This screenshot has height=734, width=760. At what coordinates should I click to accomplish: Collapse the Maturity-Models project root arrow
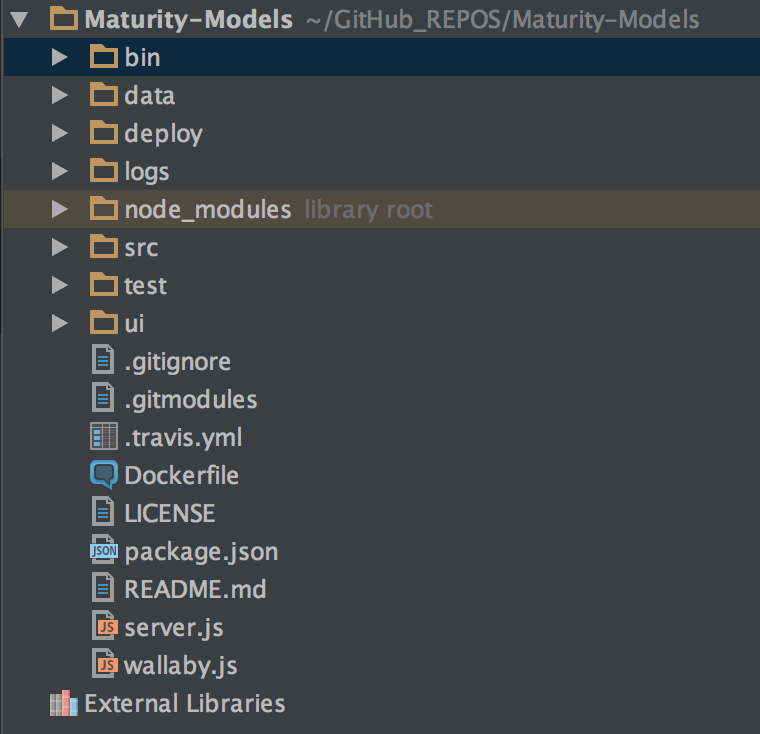coord(18,19)
